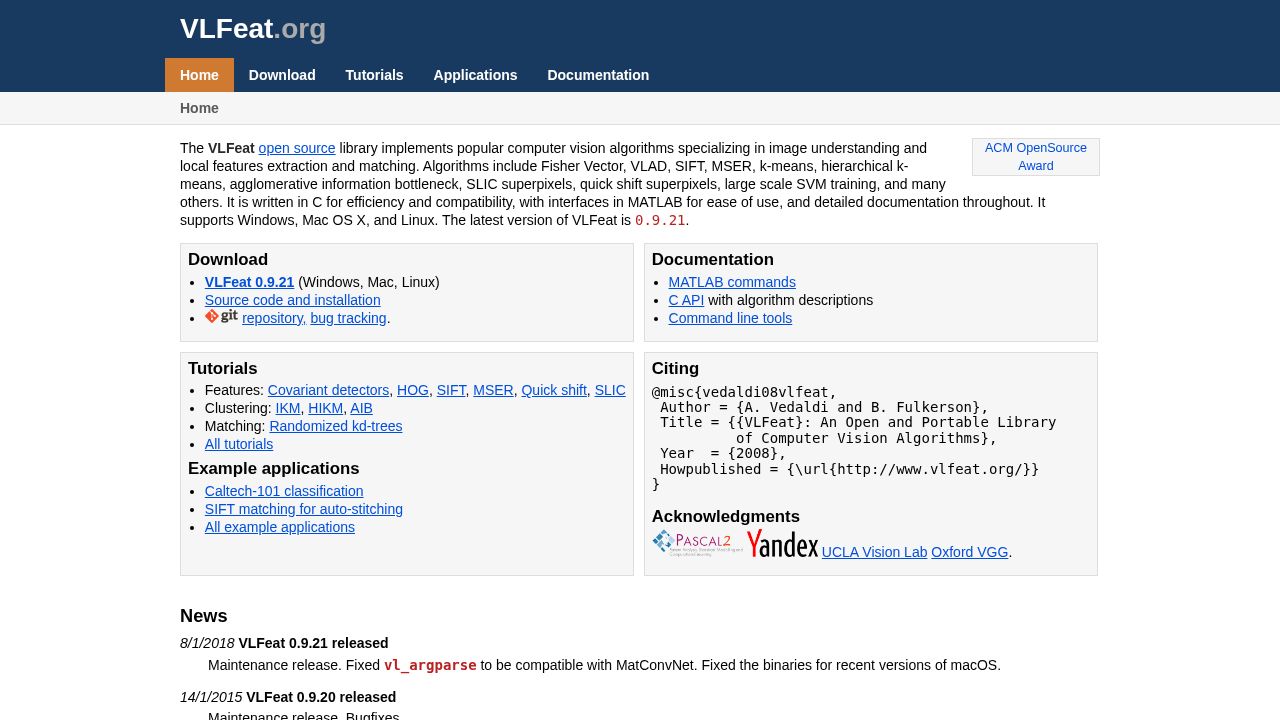Open MATLAB commands documentation
This screenshot has height=720, width=1280.
[732, 282]
